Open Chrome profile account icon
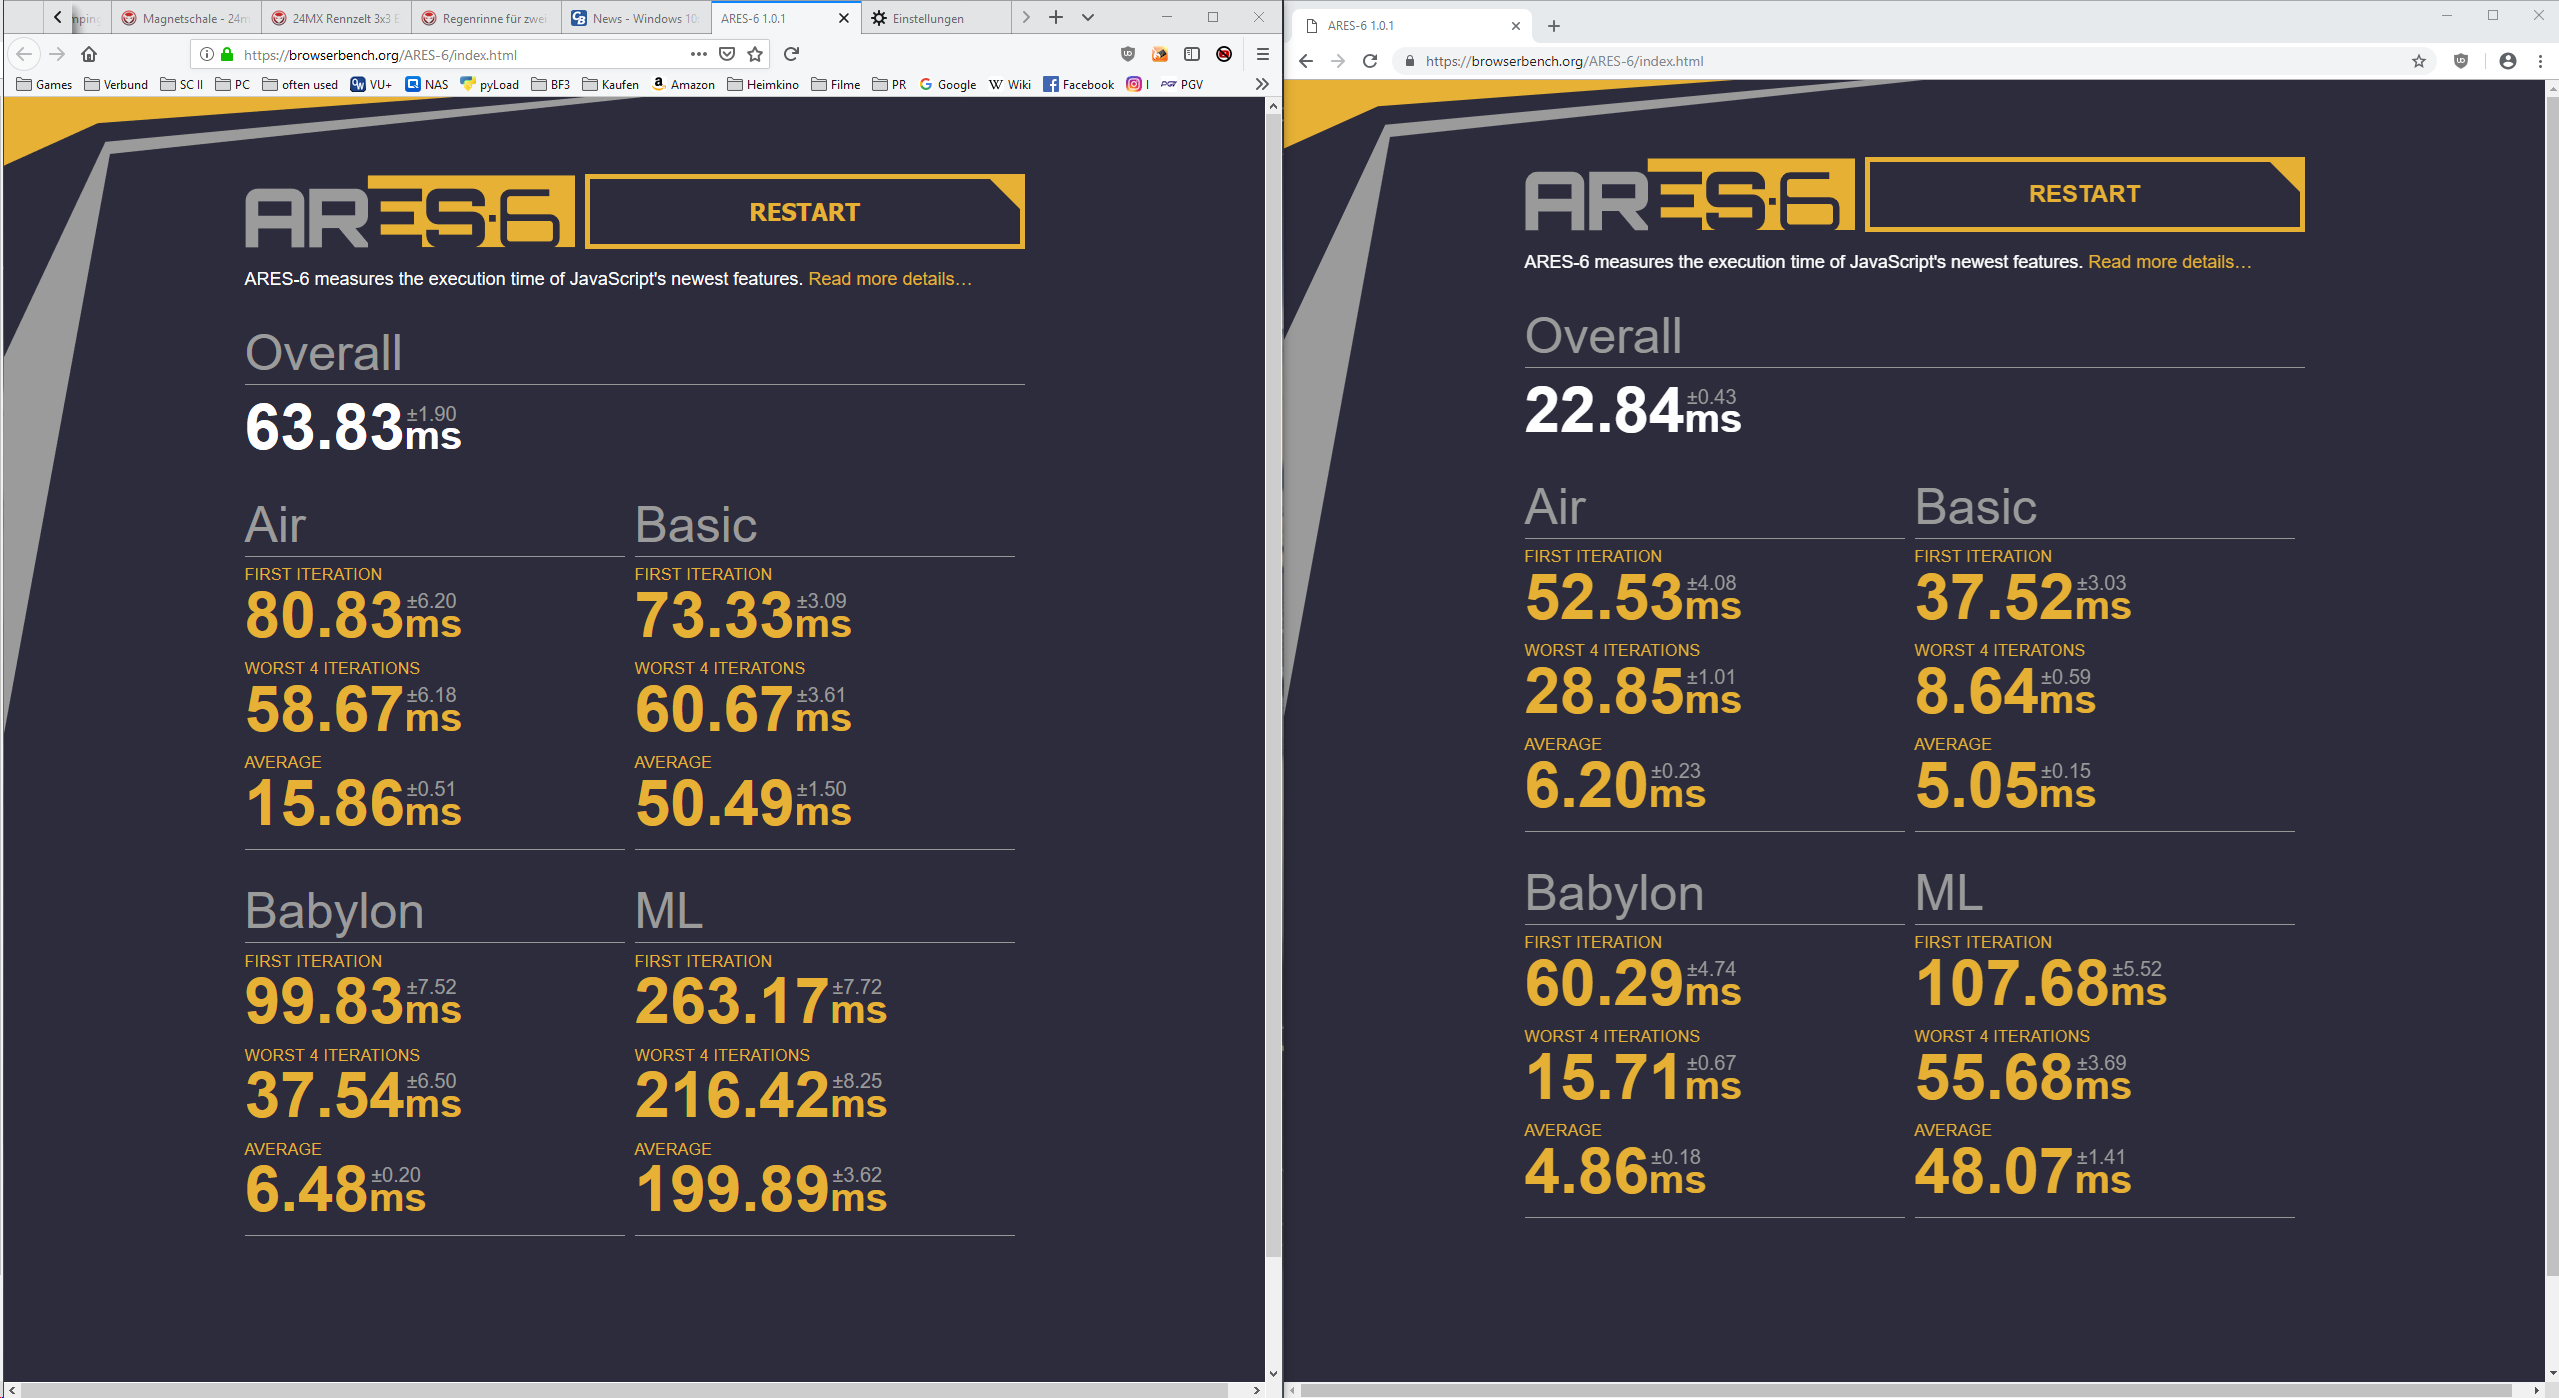The width and height of the screenshot is (2559, 1398). [x=2507, y=61]
